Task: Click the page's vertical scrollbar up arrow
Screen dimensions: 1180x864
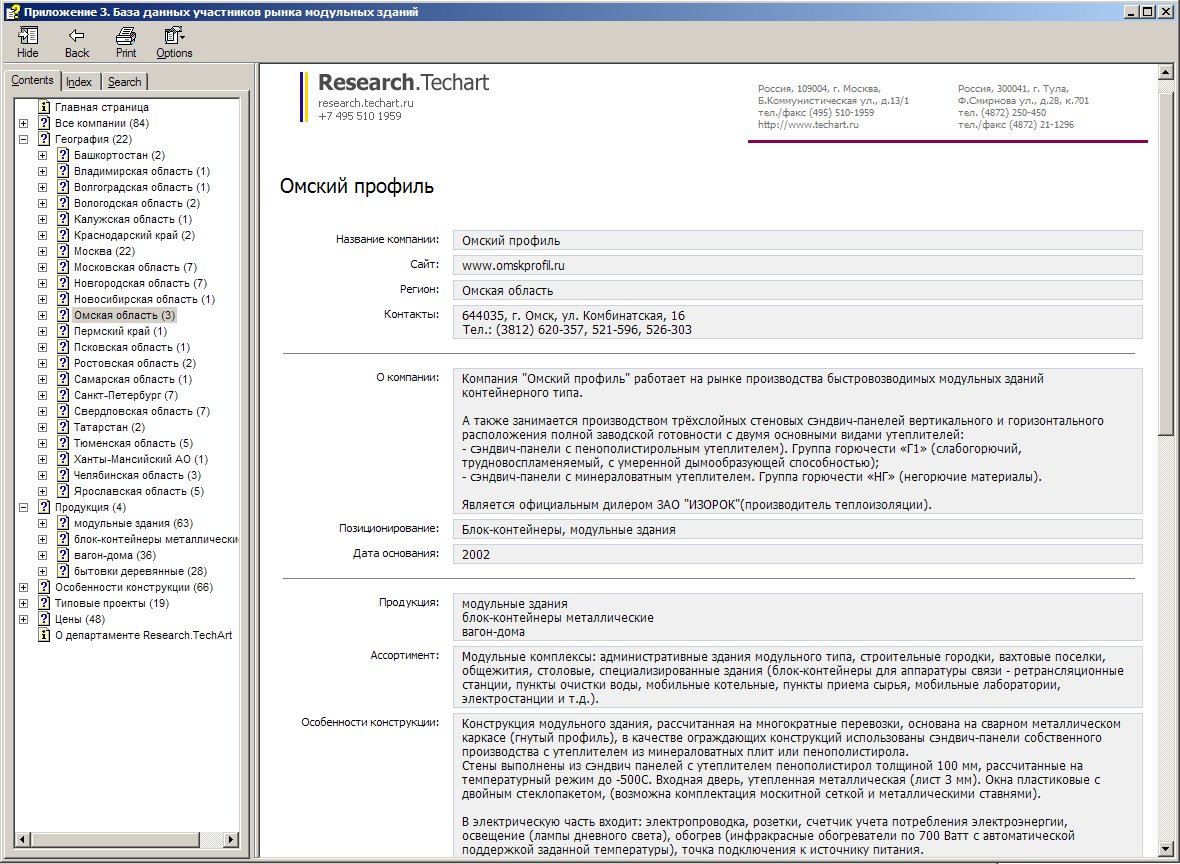Action: pyautogui.click(x=1166, y=72)
